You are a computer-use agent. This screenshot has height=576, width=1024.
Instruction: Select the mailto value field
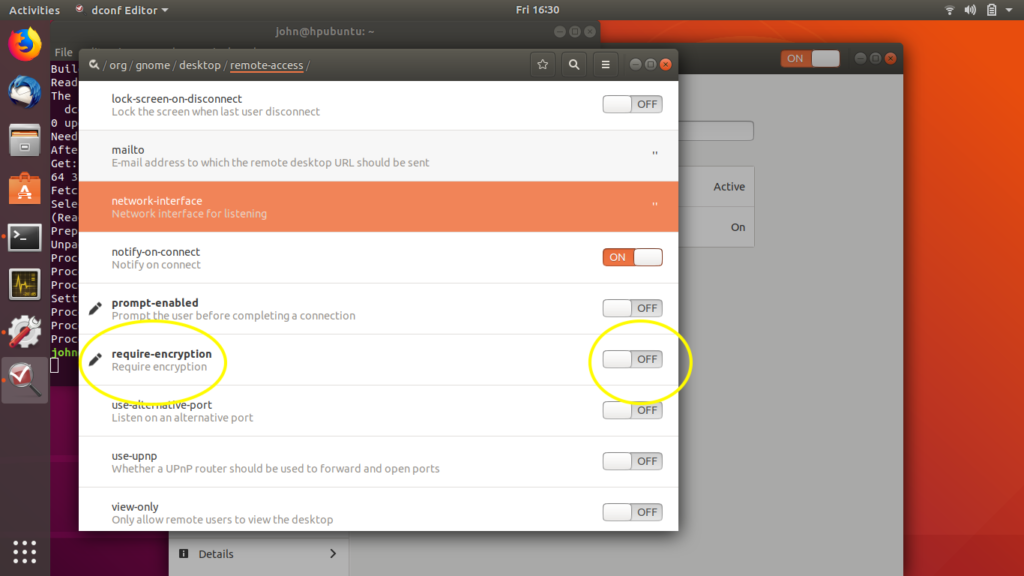(655, 154)
